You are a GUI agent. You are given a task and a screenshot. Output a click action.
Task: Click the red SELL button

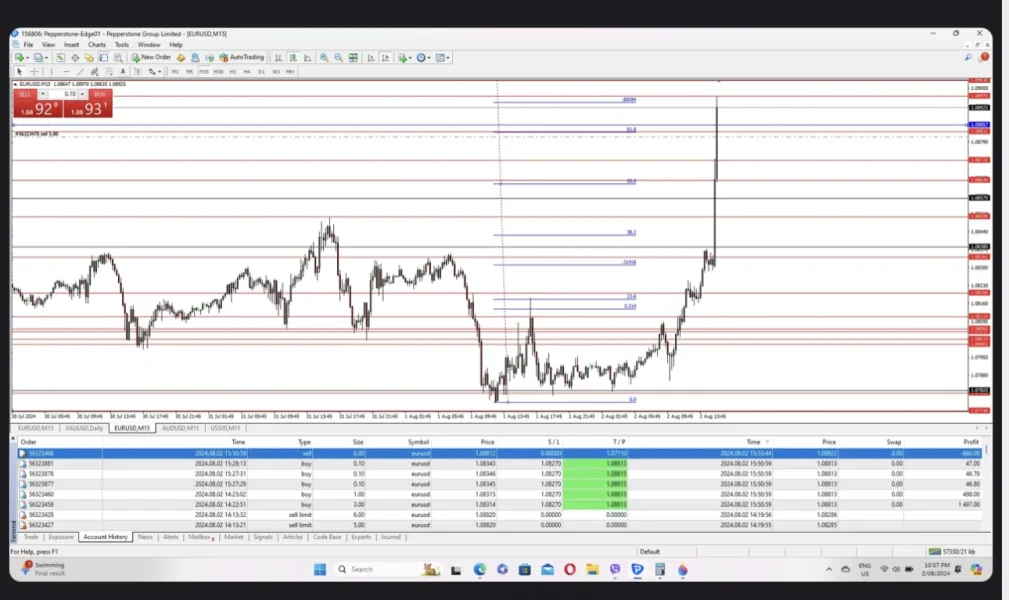click(x=26, y=93)
